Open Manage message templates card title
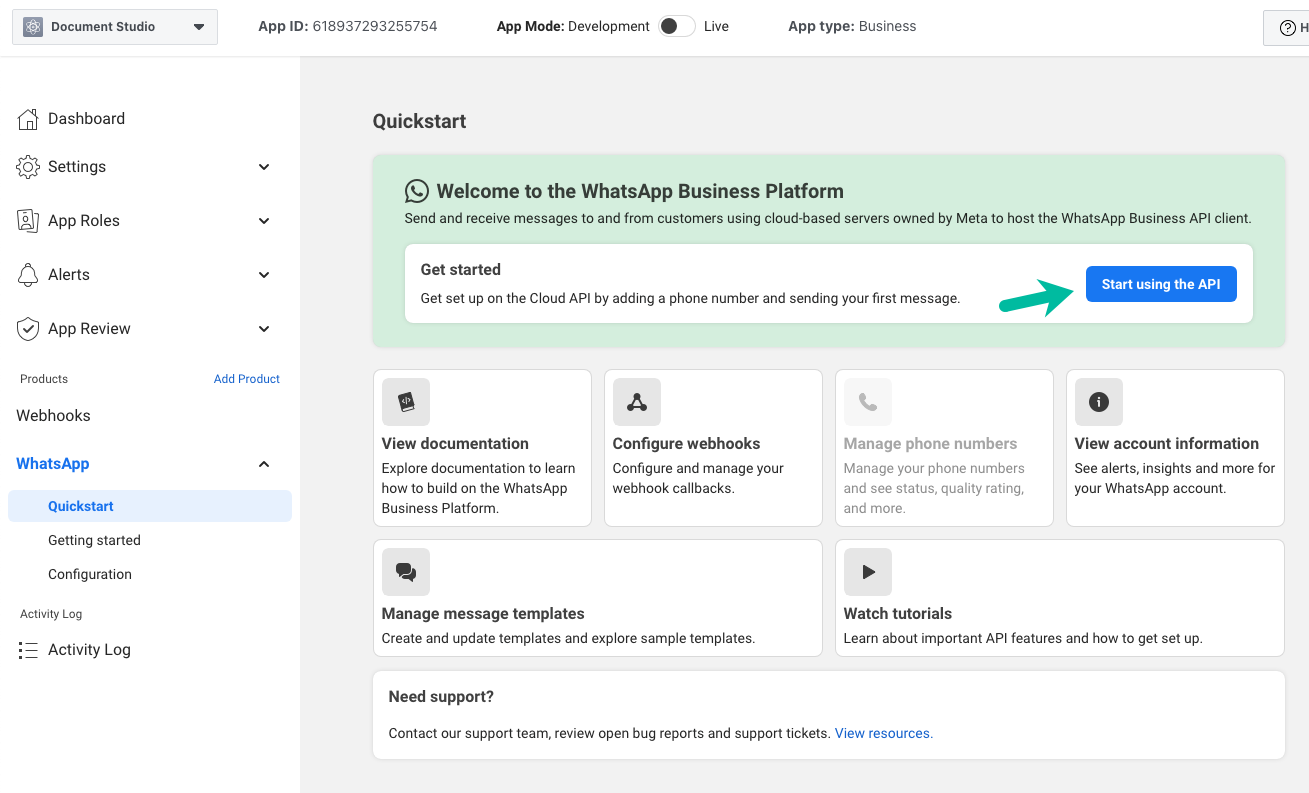1309x793 pixels. click(483, 614)
